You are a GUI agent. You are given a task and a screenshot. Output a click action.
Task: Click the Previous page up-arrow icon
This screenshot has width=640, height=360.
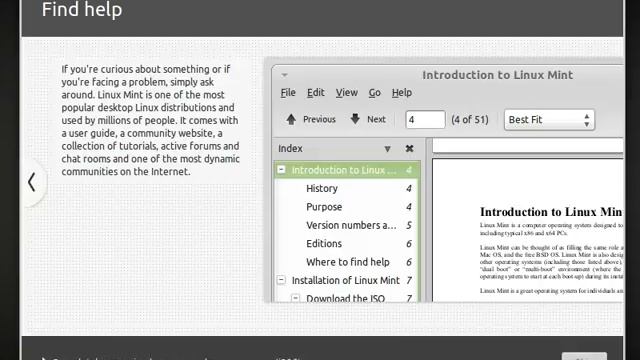(x=291, y=119)
